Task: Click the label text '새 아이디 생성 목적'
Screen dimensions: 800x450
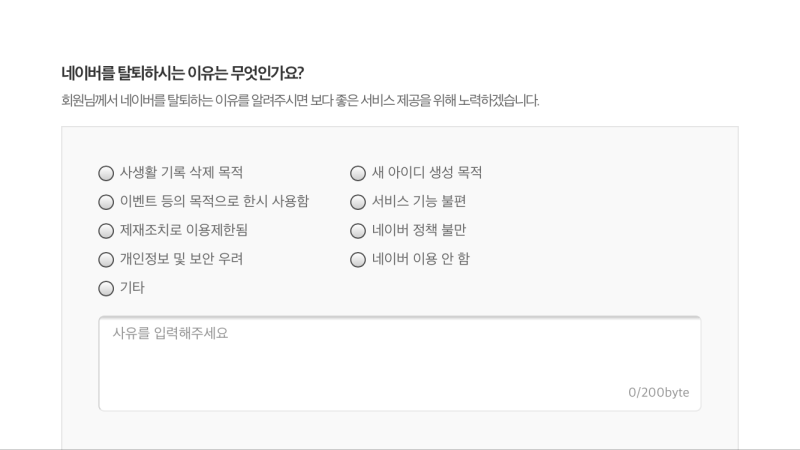Action: [x=427, y=172]
